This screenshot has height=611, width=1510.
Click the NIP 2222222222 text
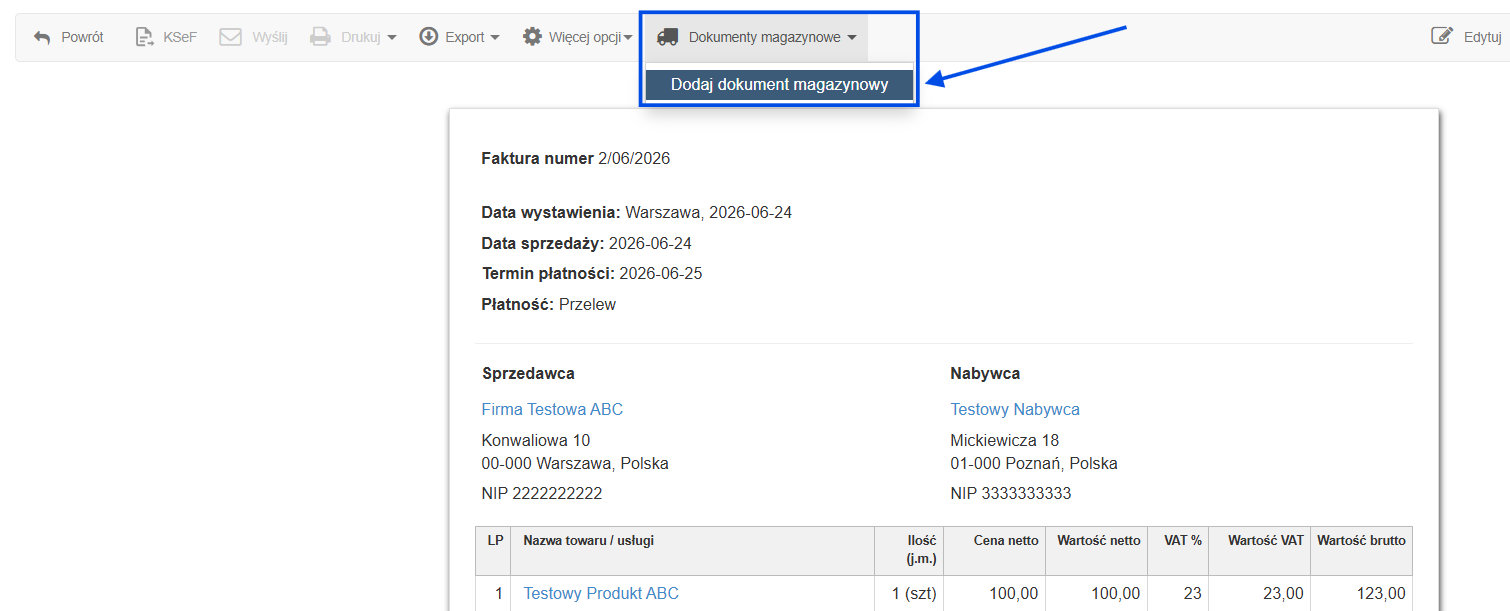click(x=542, y=493)
